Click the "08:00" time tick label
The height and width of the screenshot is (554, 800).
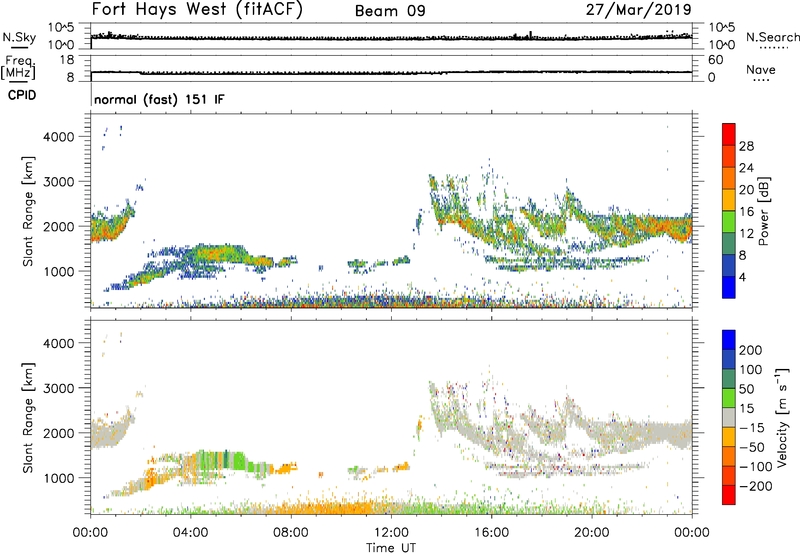tap(290, 533)
